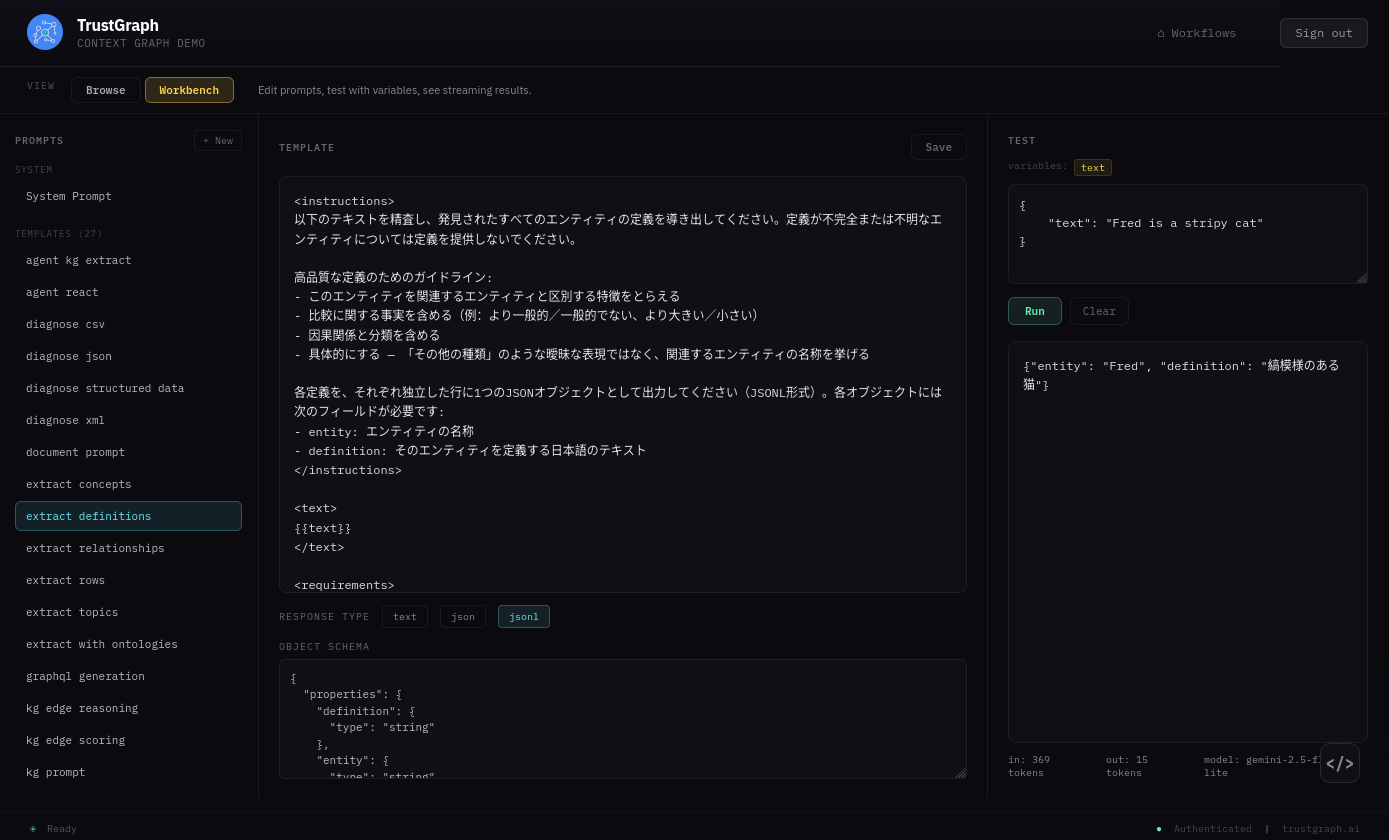Image resolution: width=1389 pixels, height=840 pixels.
Task: Run the prompt test
Action: coord(1035,311)
